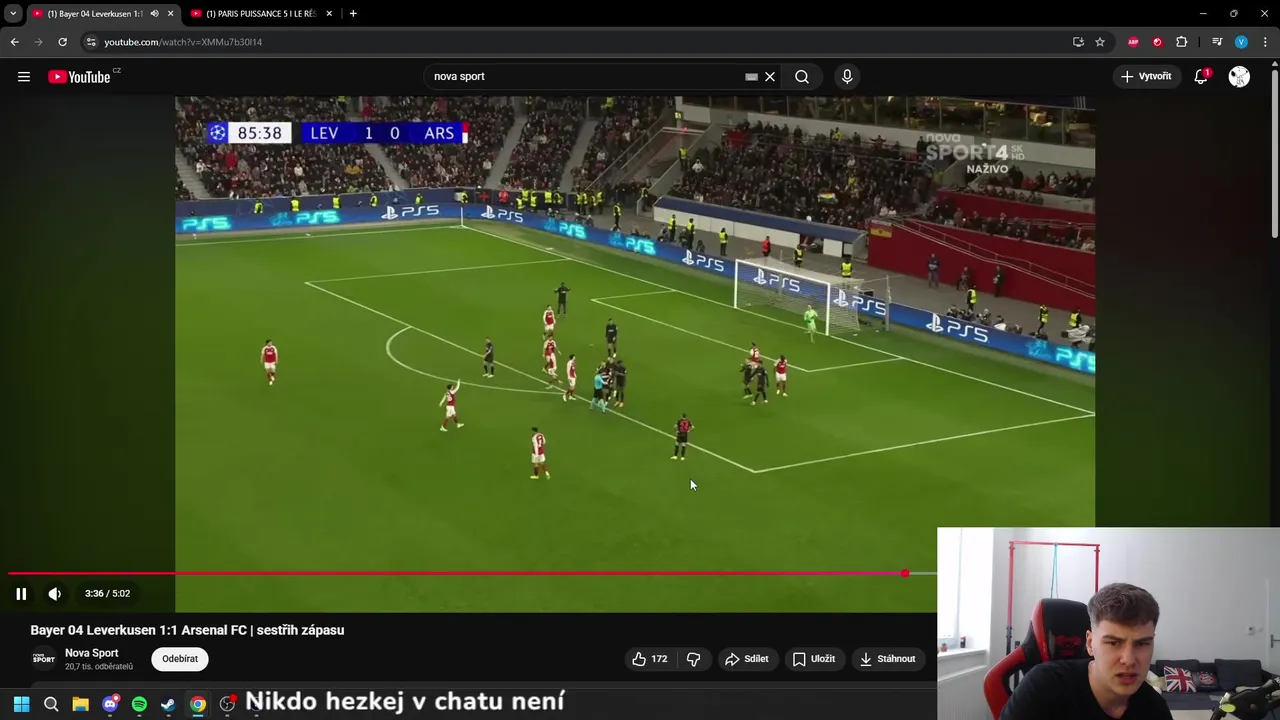Bookmark this page with the star

coord(1100,42)
